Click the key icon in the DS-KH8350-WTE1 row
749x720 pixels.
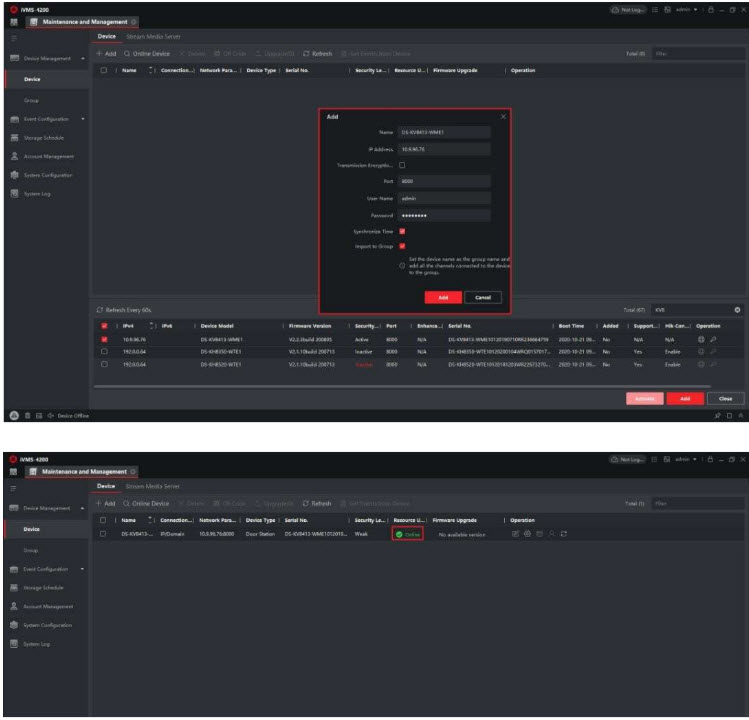point(713,353)
